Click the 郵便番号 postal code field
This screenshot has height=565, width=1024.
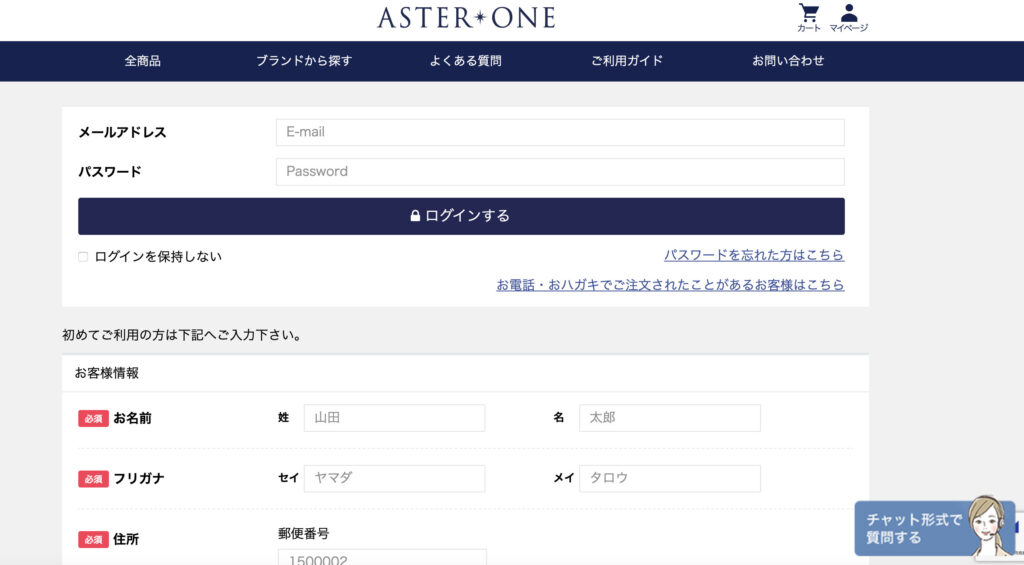pyautogui.click(x=382, y=557)
